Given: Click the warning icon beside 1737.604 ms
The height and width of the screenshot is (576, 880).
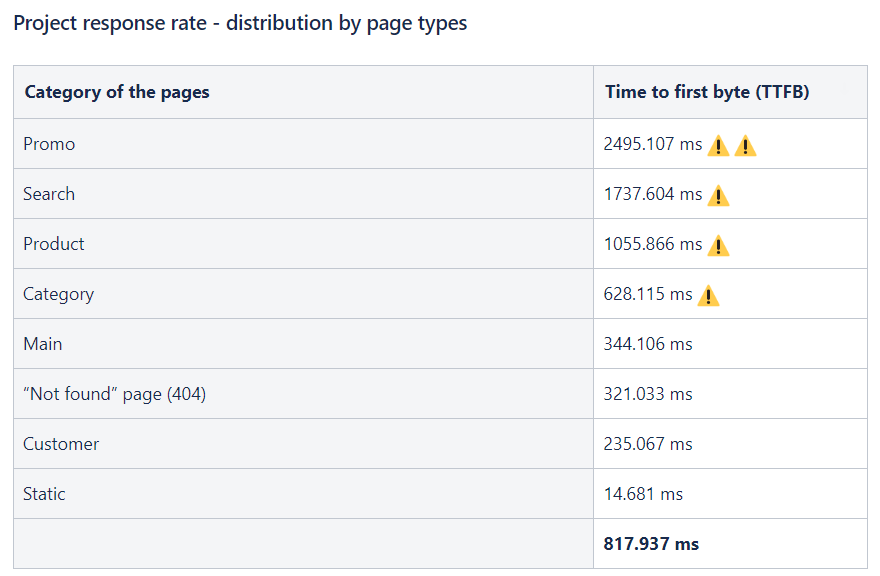Looking at the screenshot, I should (718, 196).
